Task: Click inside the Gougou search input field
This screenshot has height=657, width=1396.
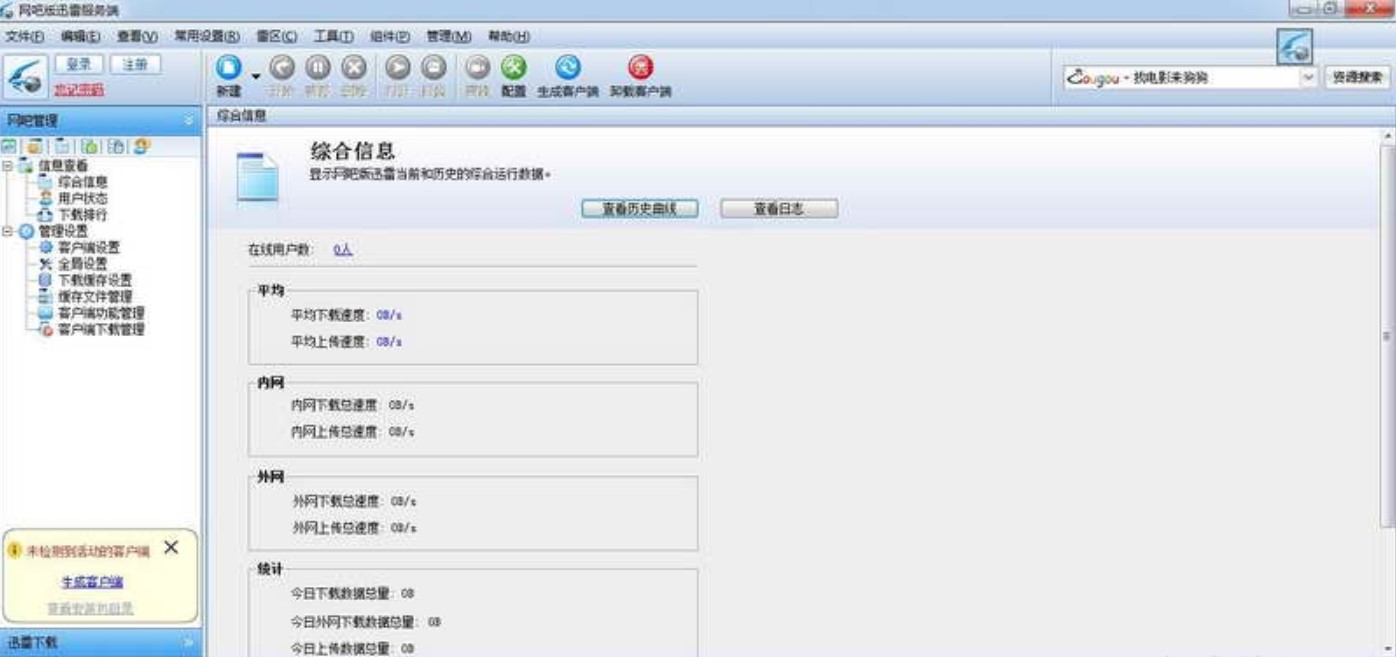Action: 1181,77
